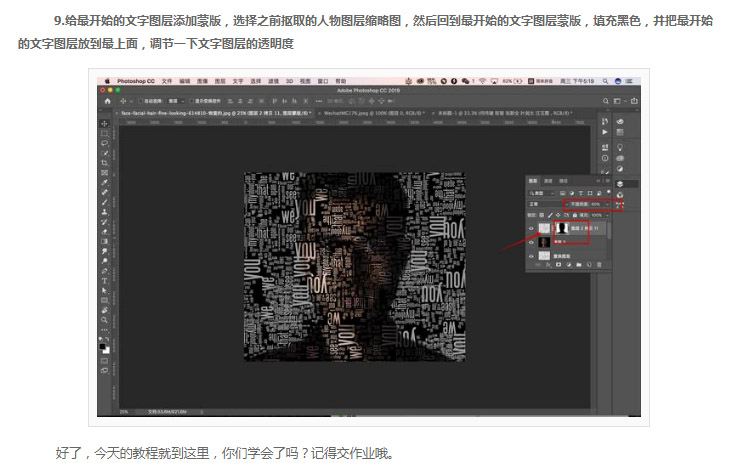
Task: Enable the Auto-Select checkbox
Action: tap(141, 101)
